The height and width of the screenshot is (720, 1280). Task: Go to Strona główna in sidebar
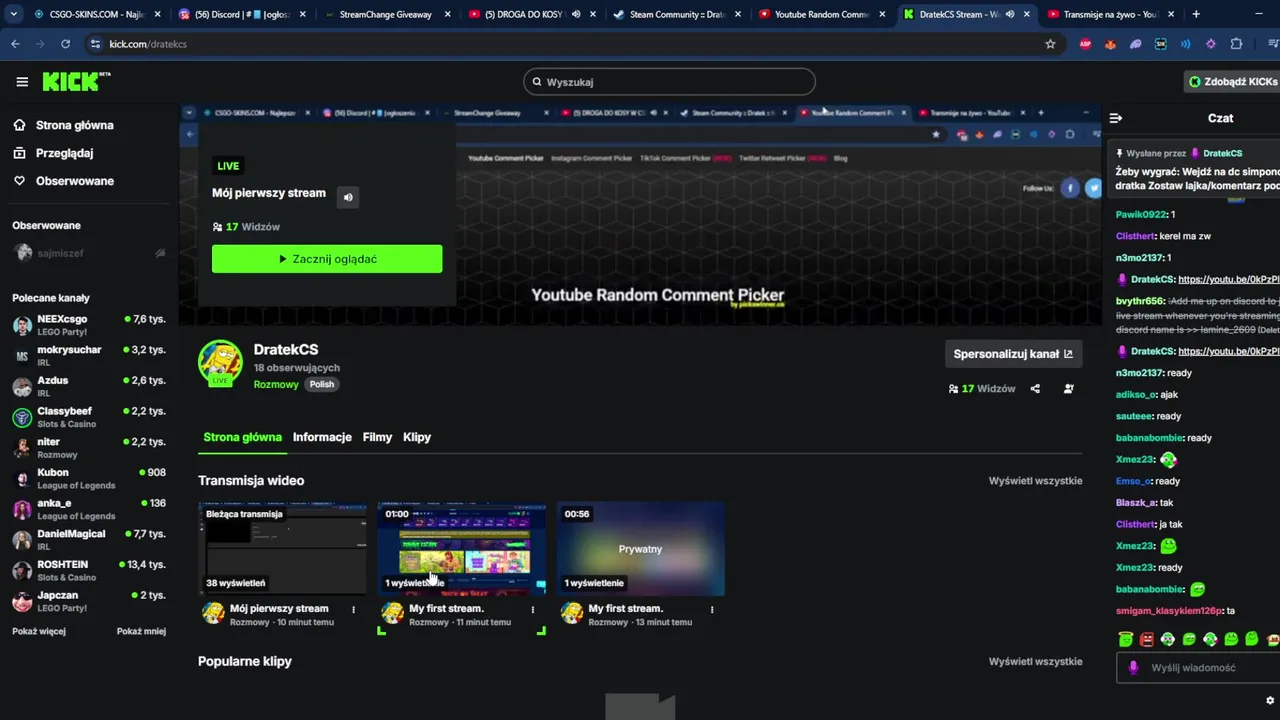(x=64, y=125)
